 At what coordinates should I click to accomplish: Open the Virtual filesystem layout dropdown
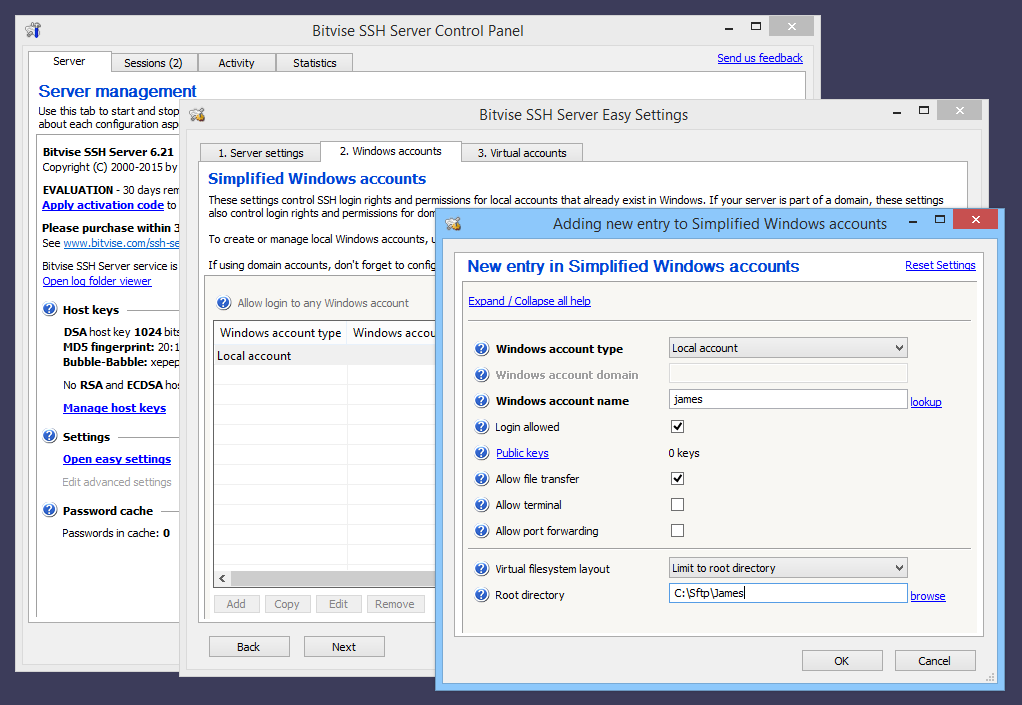click(788, 568)
